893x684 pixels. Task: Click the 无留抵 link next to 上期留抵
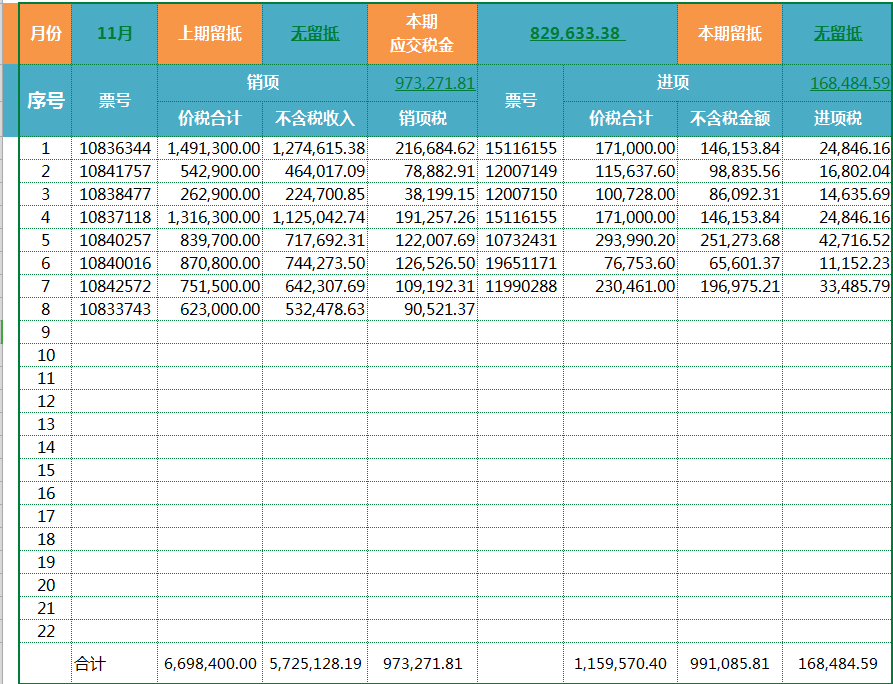click(x=315, y=34)
